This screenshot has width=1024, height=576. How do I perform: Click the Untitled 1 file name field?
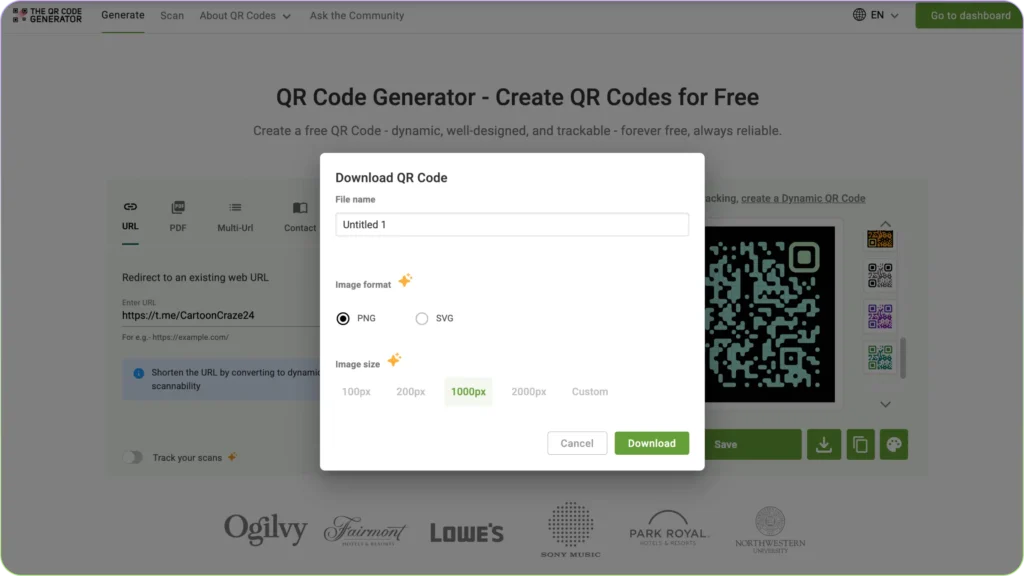[x=512, y=224]
